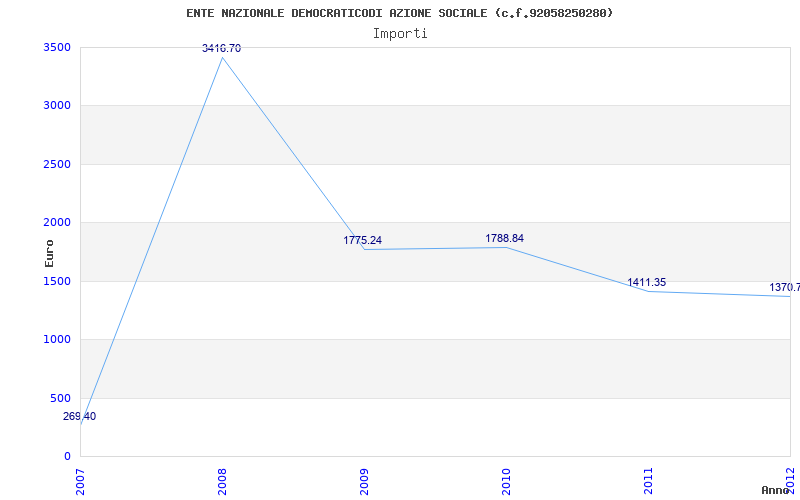
Task: Click the 0 y-axis tick label
Action: 67,456
